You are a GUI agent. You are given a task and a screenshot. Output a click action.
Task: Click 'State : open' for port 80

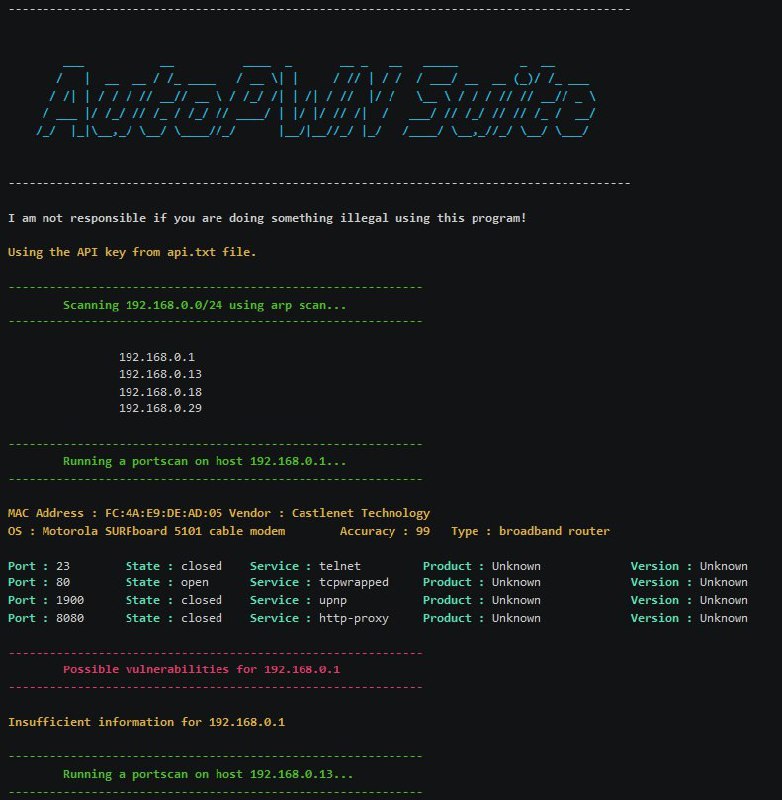[167, 582]
